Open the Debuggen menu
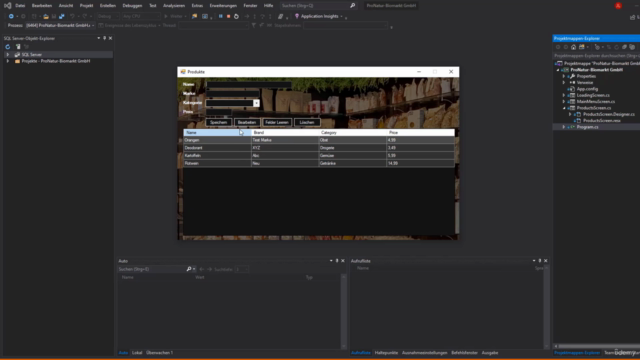640x360 pixels. 132,6
